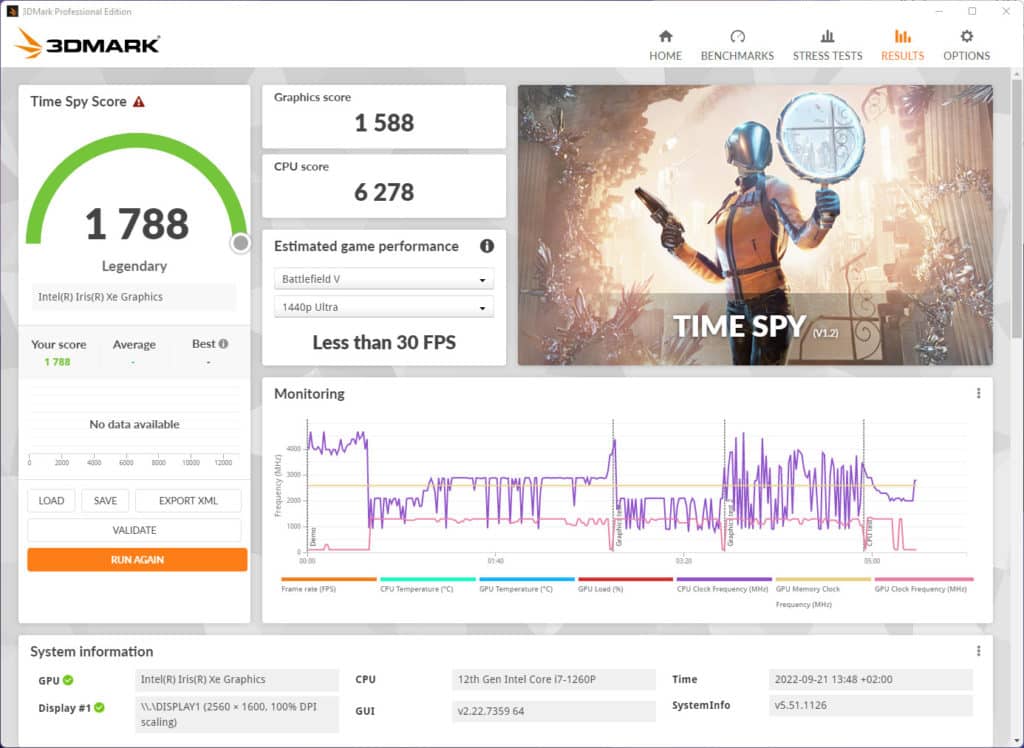Toggle CPU Clock Frequency legend entry

tap(724, 585)
